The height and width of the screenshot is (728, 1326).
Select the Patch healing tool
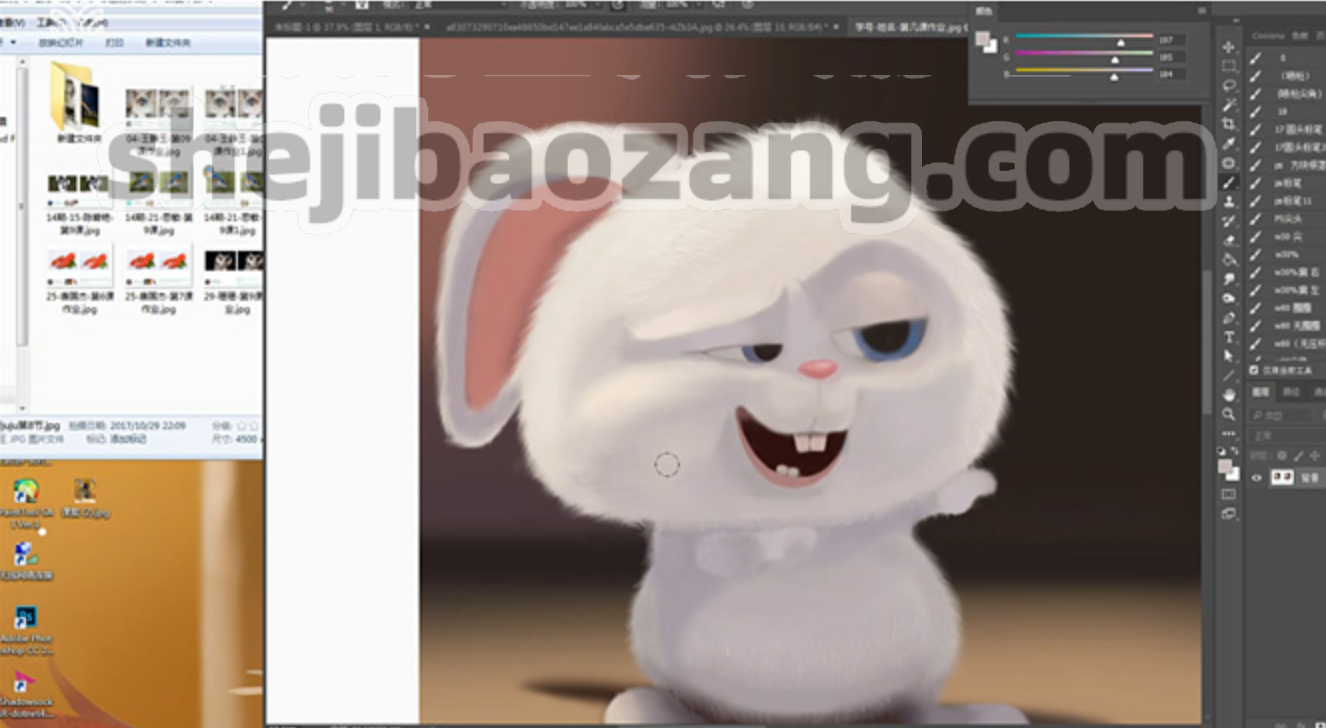[1229, 163]
